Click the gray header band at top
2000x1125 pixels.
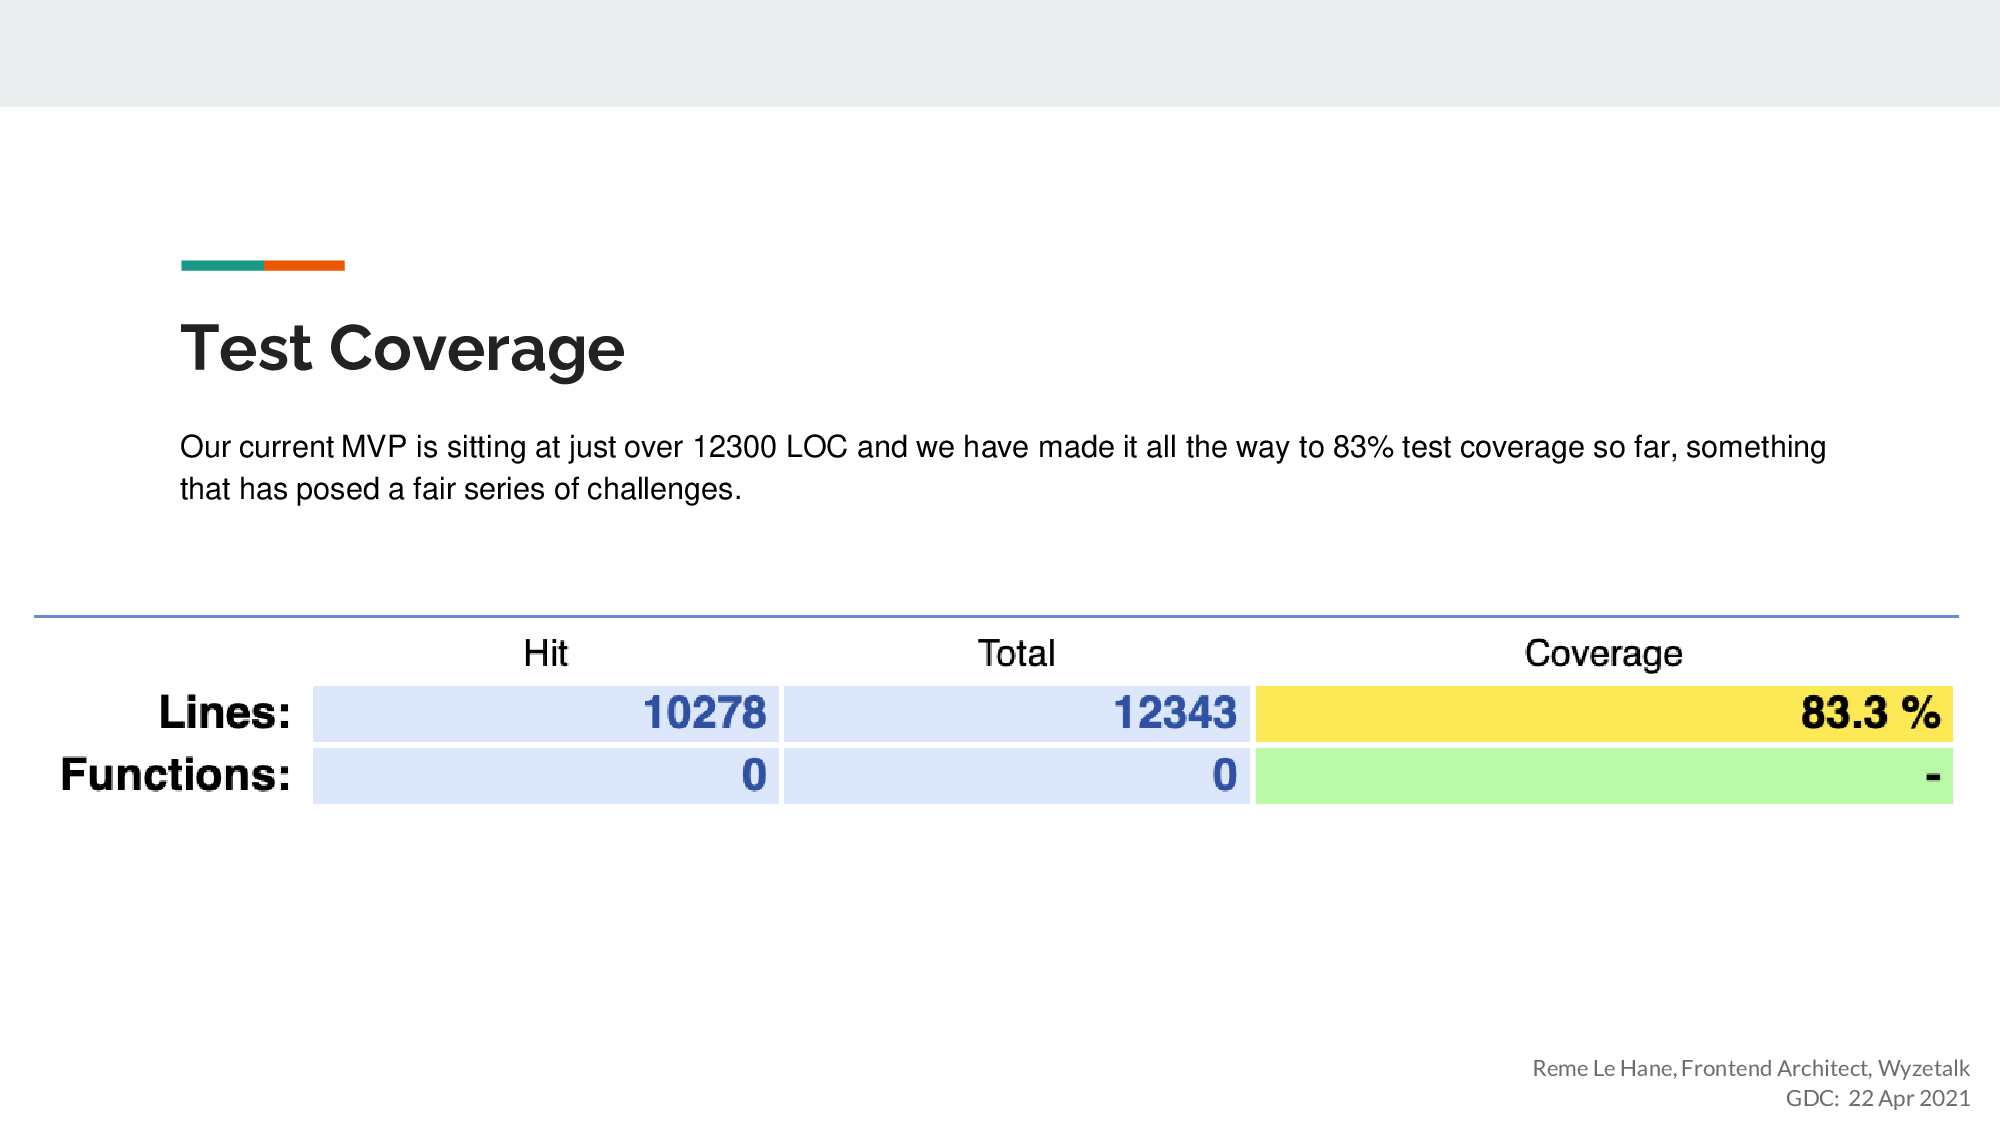(x=1000, y=53)
